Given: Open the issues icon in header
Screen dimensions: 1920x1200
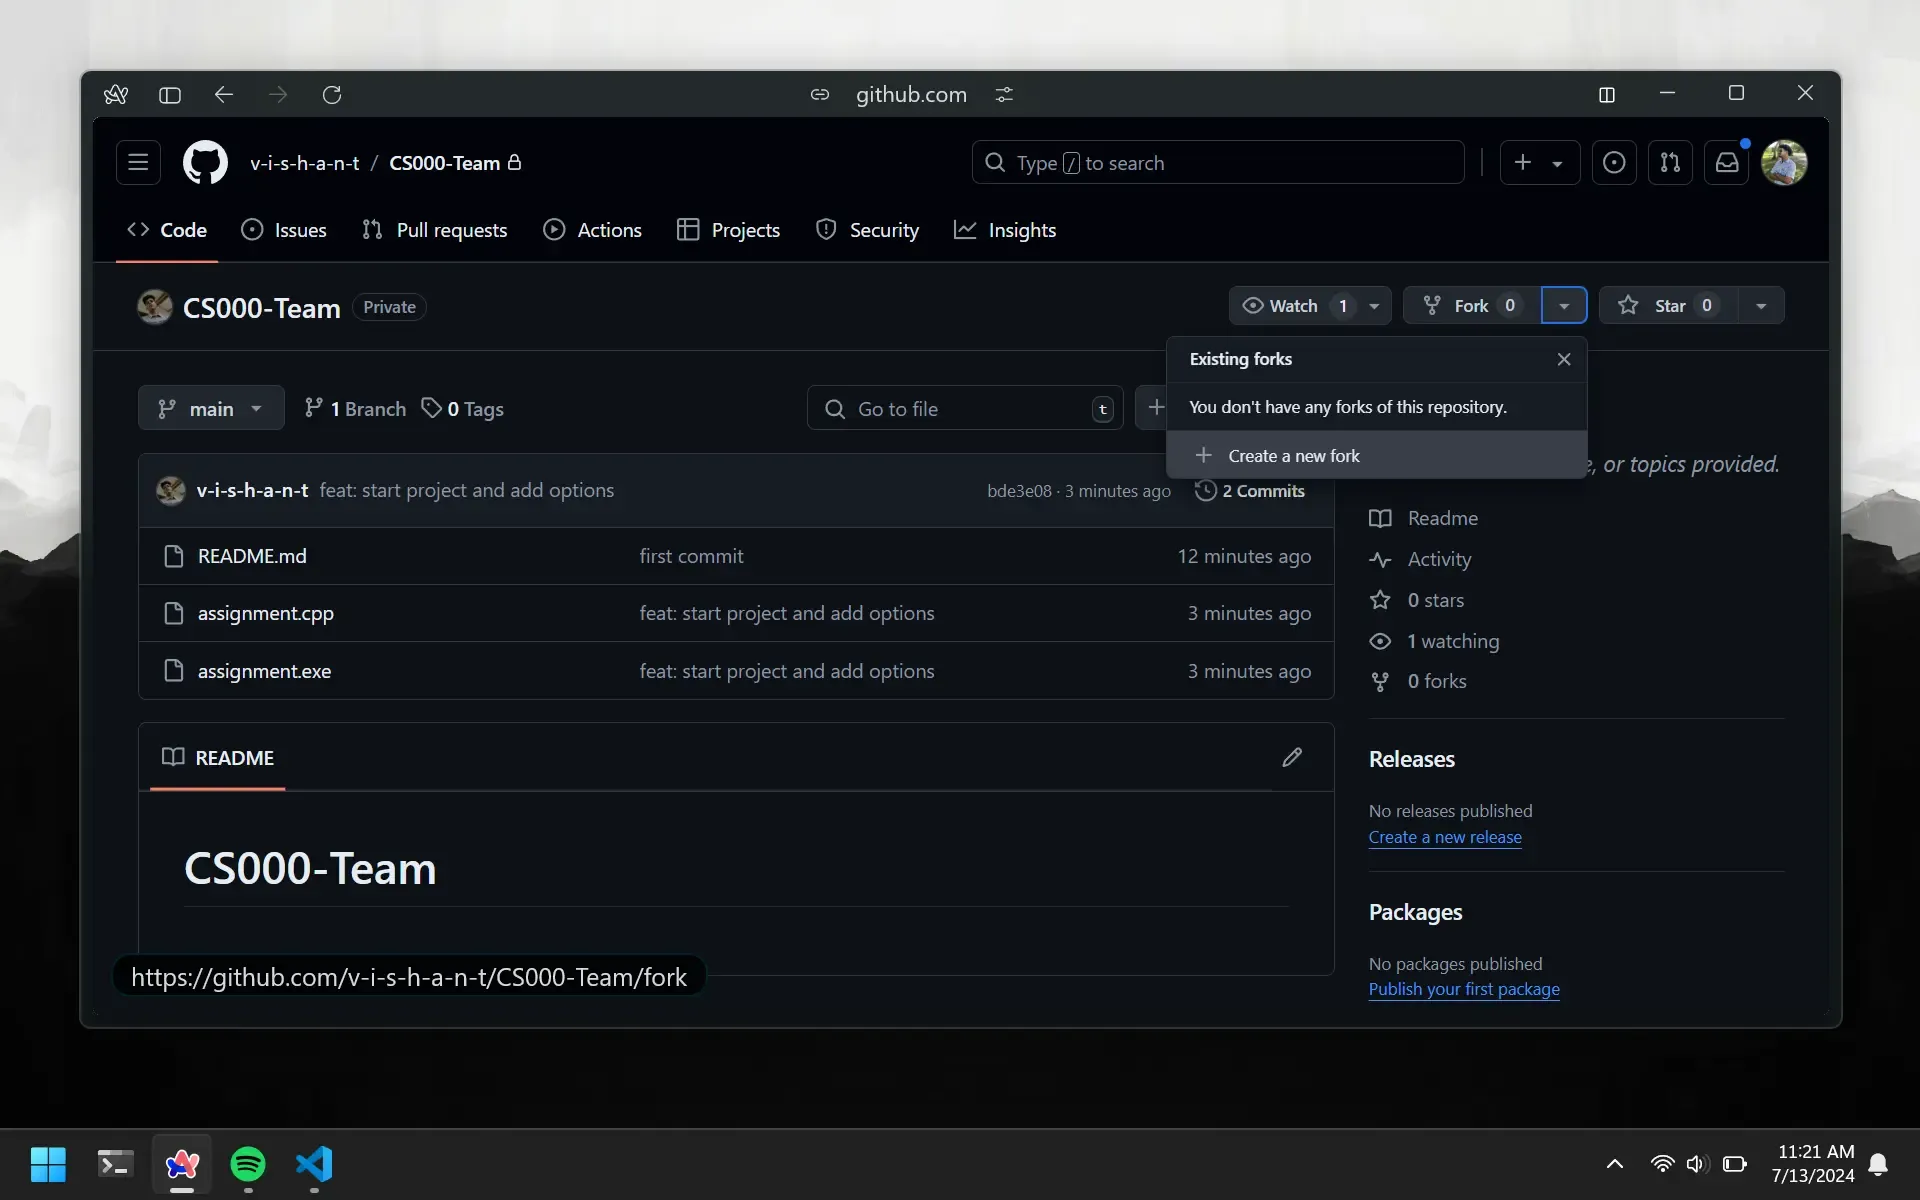Looking at the screenshot, I should point(1614,162).
